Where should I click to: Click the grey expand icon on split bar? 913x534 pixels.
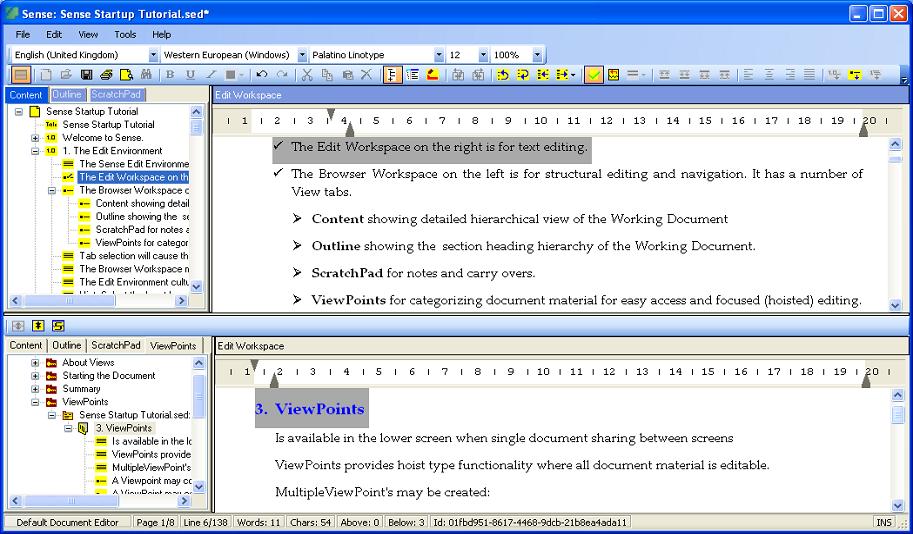tap(18, 326)
